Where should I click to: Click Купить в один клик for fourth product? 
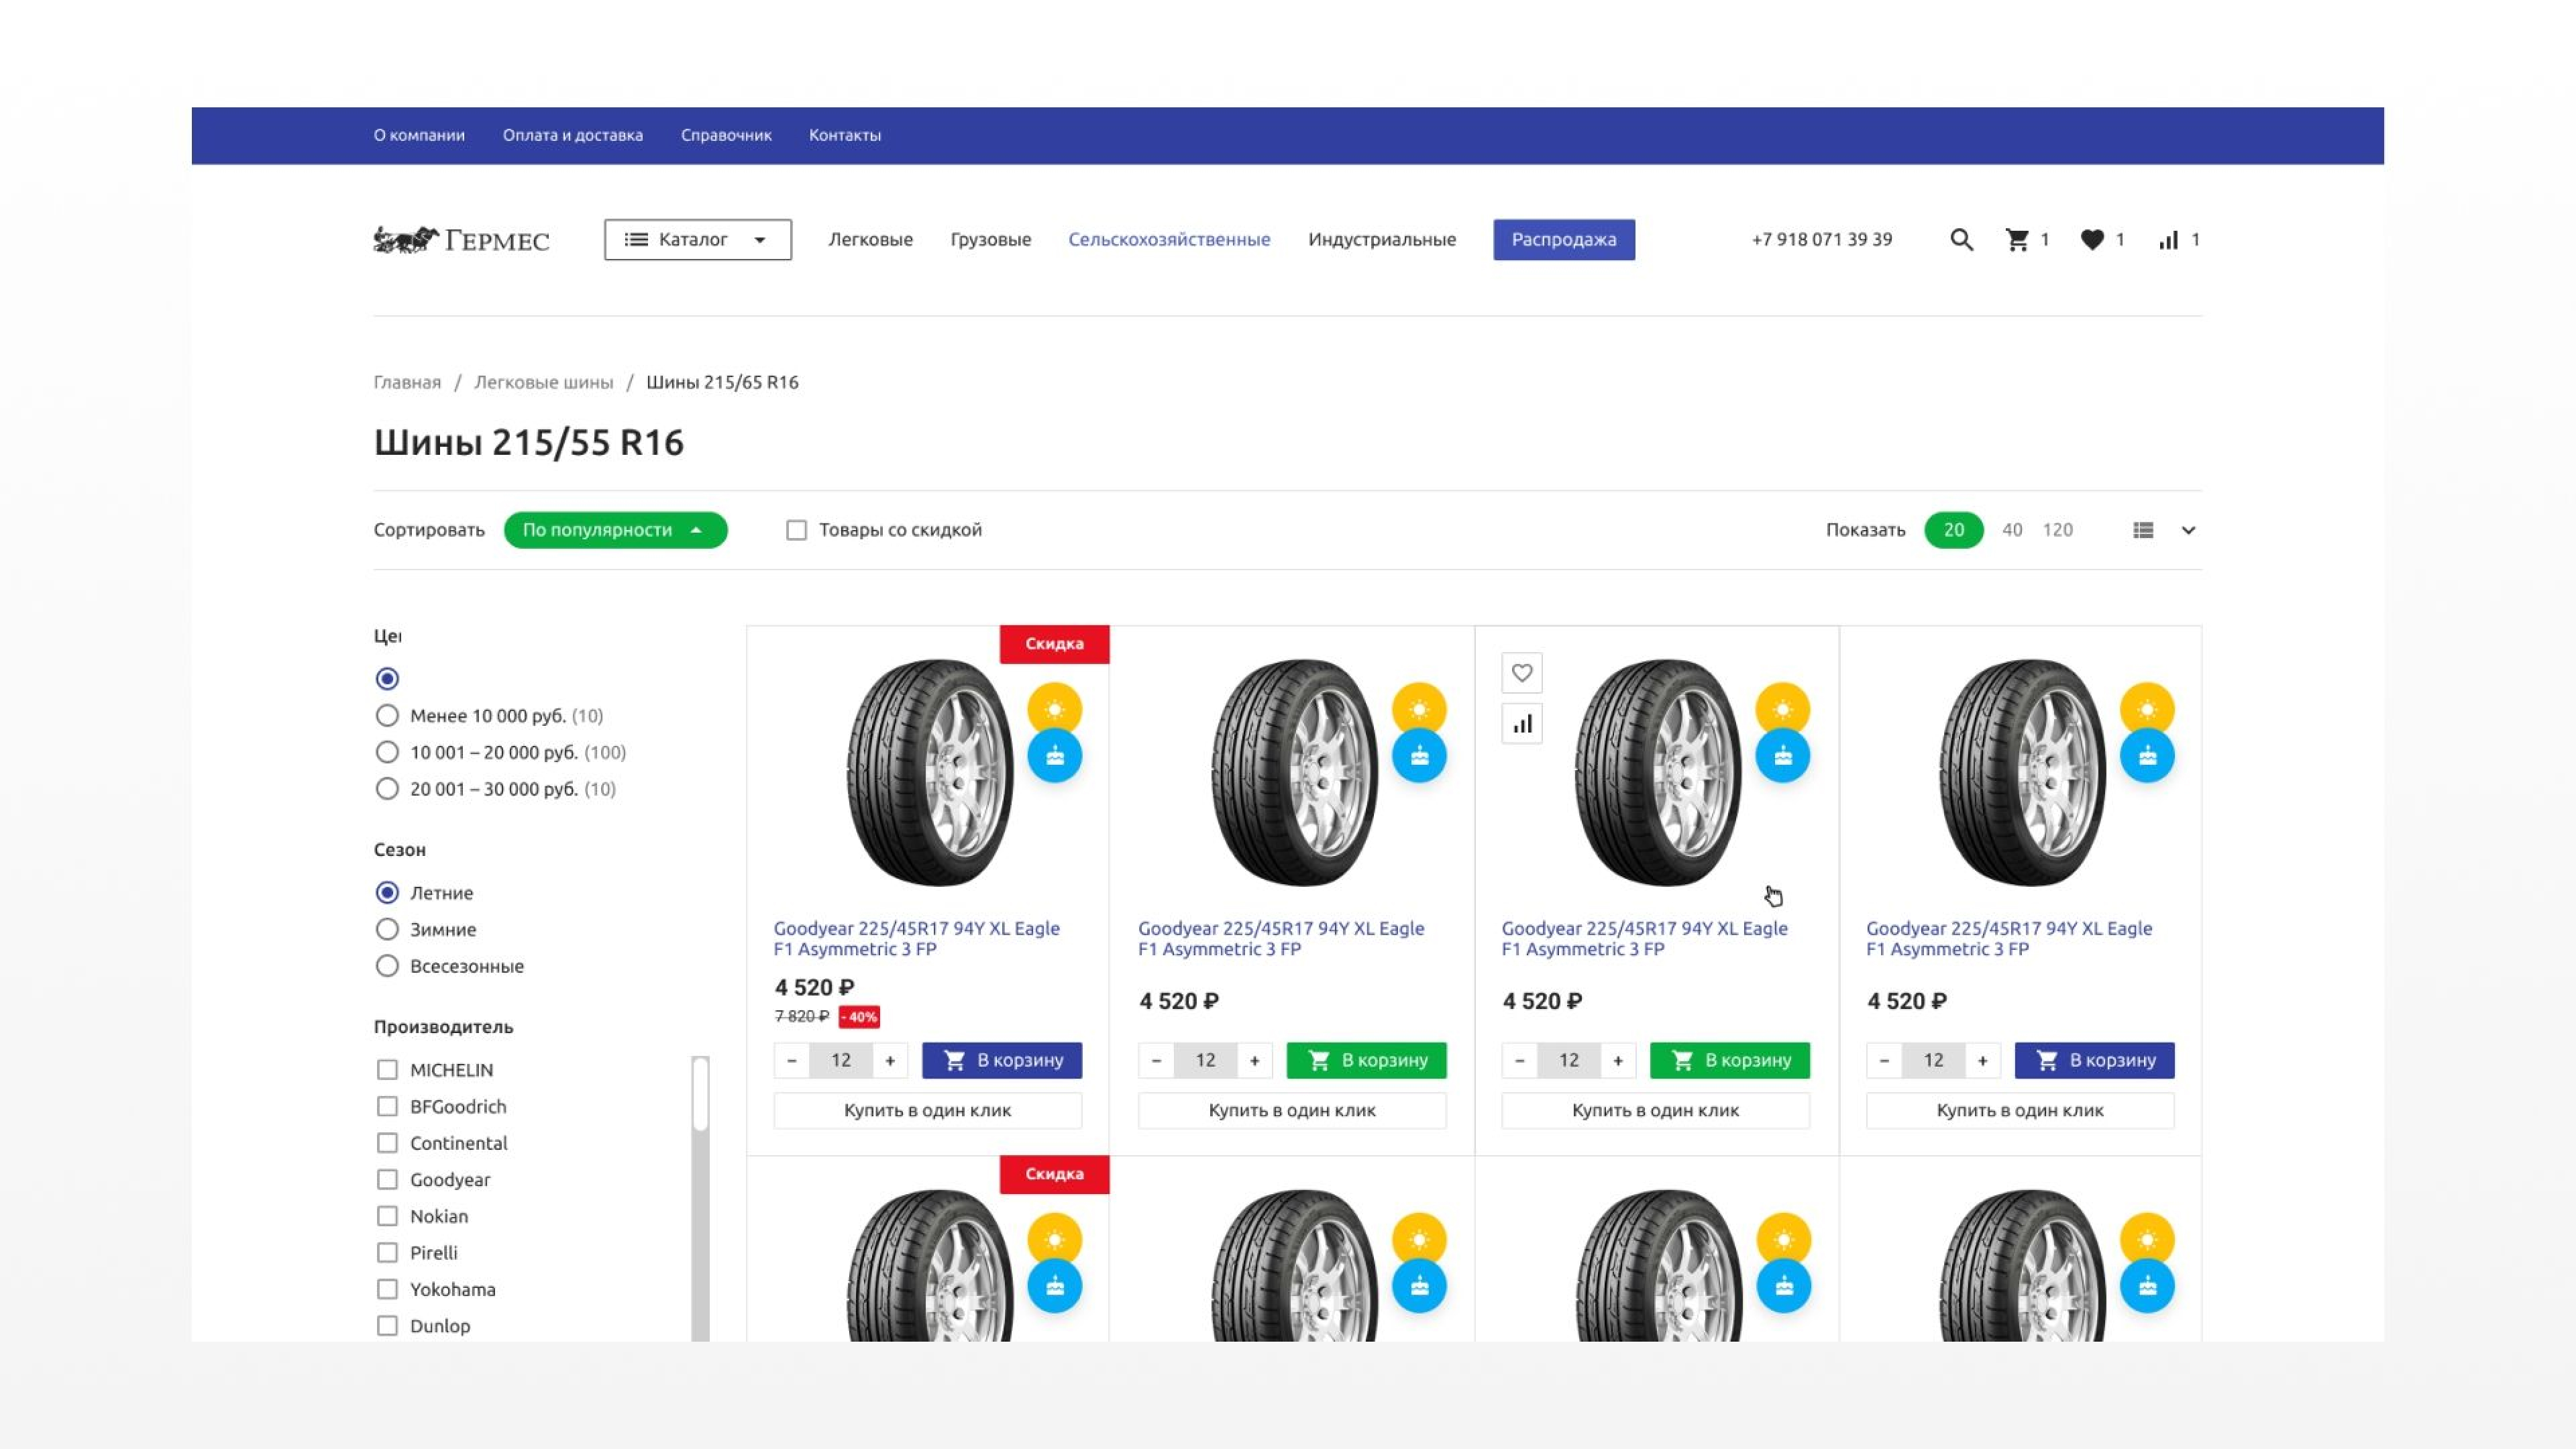coord(2020,1110)
